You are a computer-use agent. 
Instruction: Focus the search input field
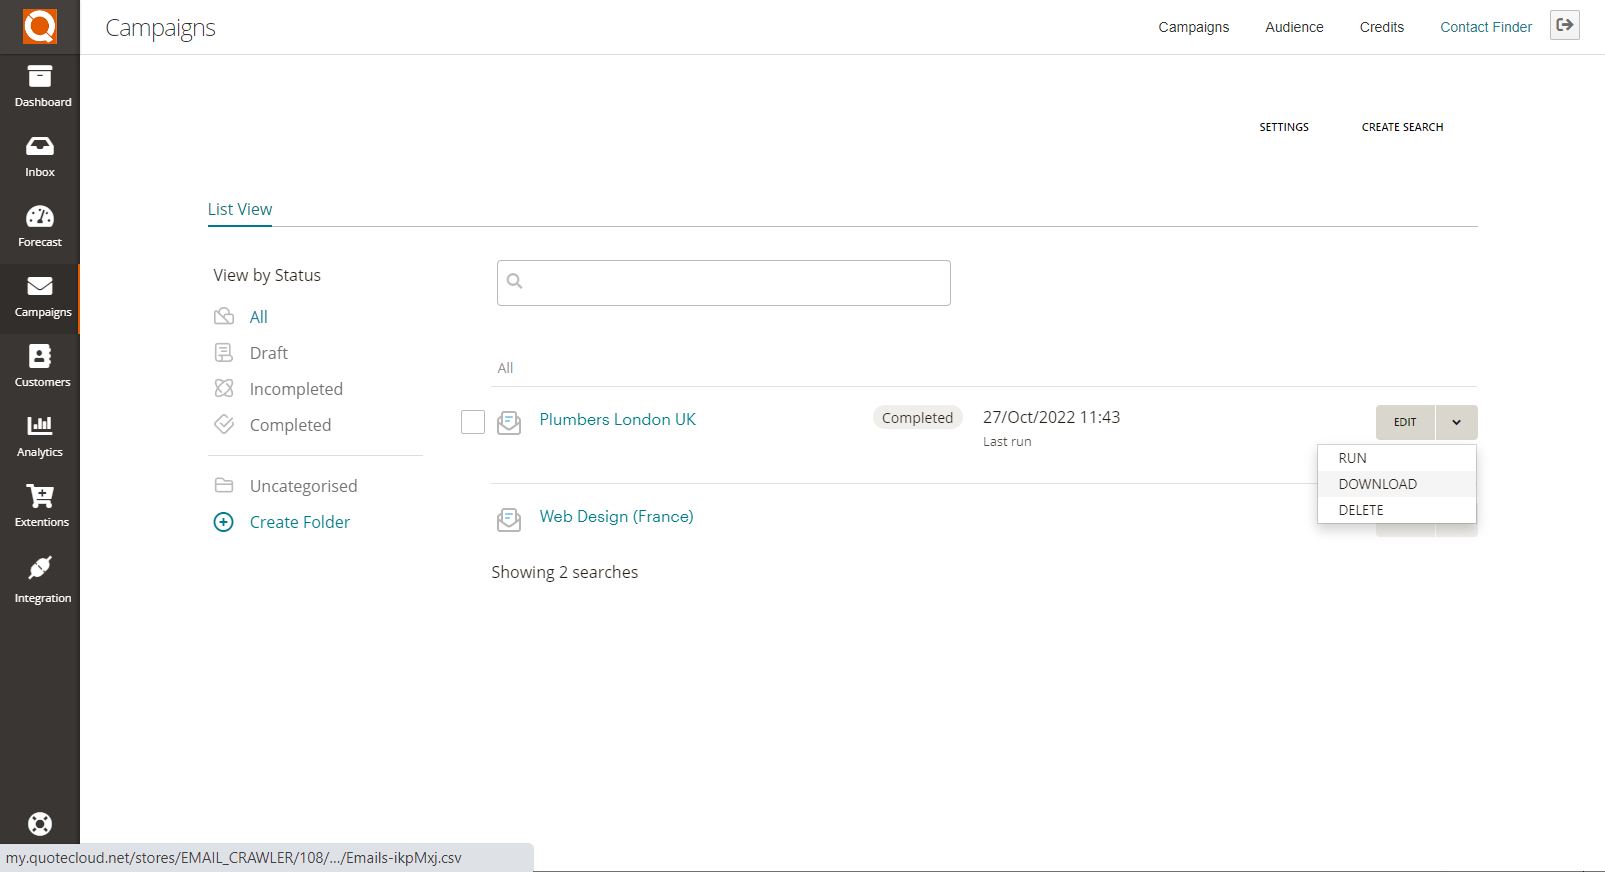pos(724,283)
